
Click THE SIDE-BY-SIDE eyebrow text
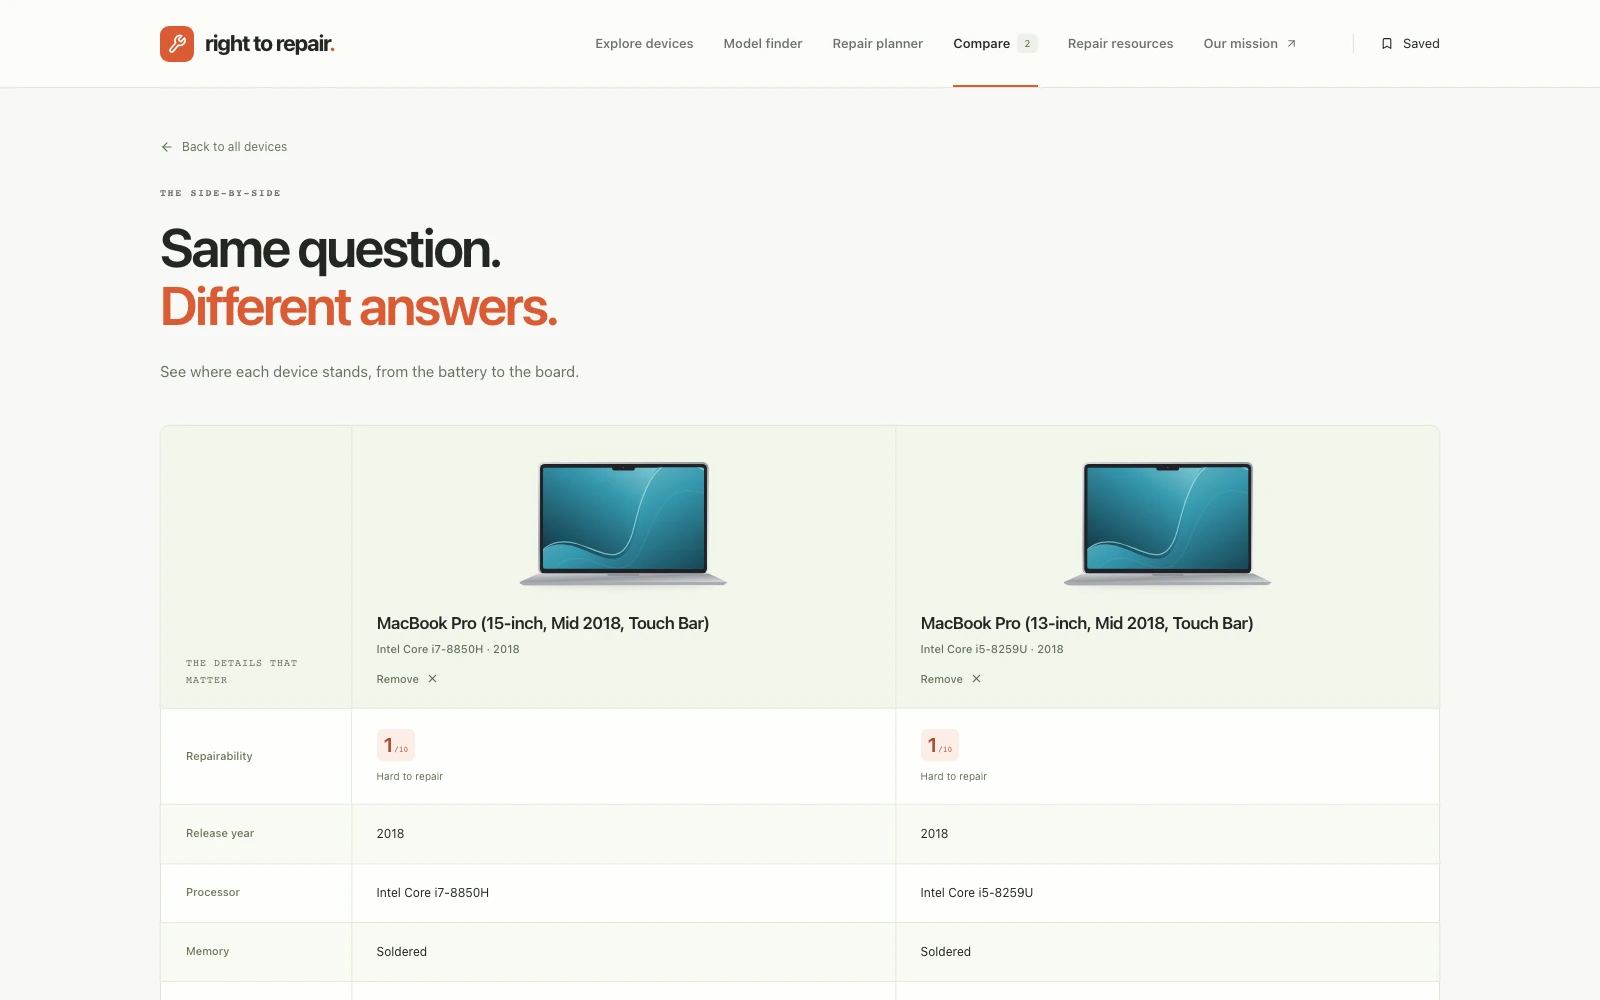pos(220,193)
